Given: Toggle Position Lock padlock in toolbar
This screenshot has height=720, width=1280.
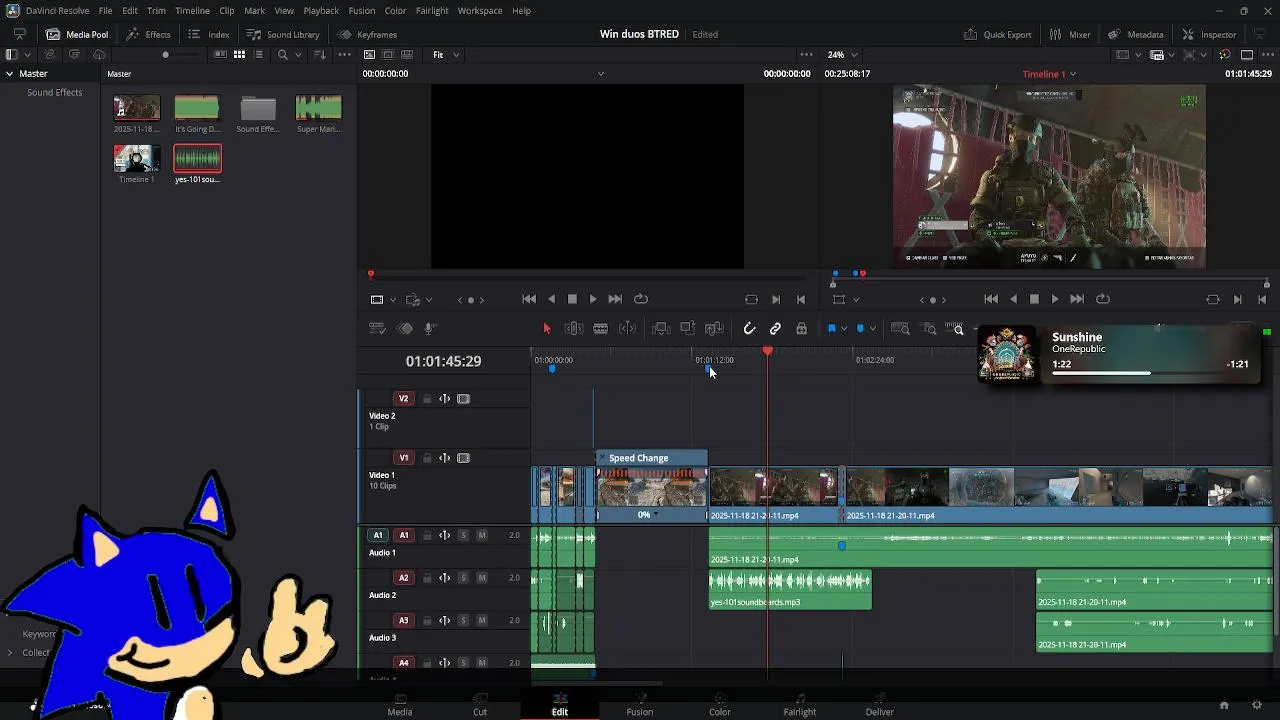Looking at the screenshot, I should [x=801, y=329].
